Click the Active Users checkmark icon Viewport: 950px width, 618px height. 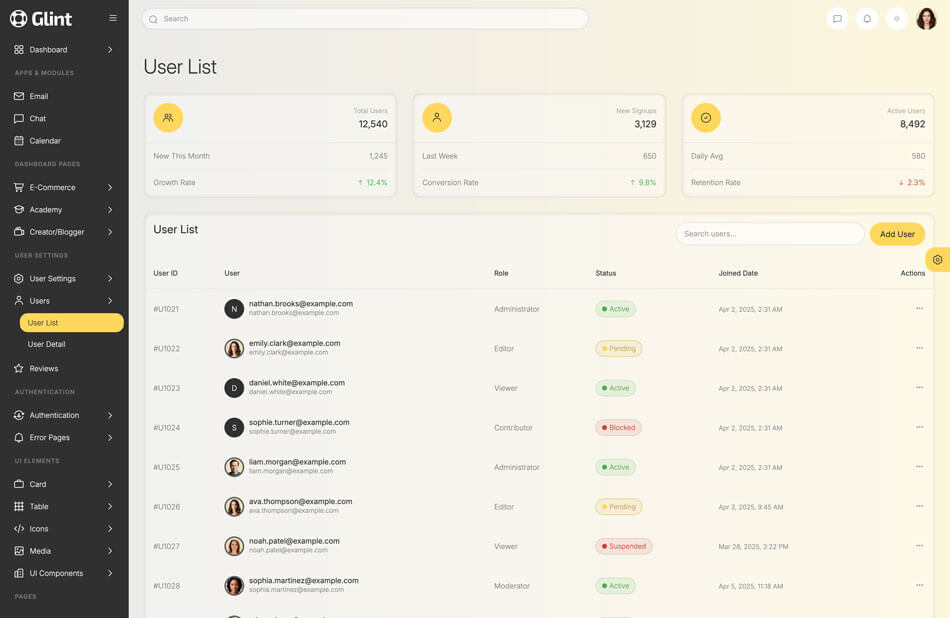706,118
